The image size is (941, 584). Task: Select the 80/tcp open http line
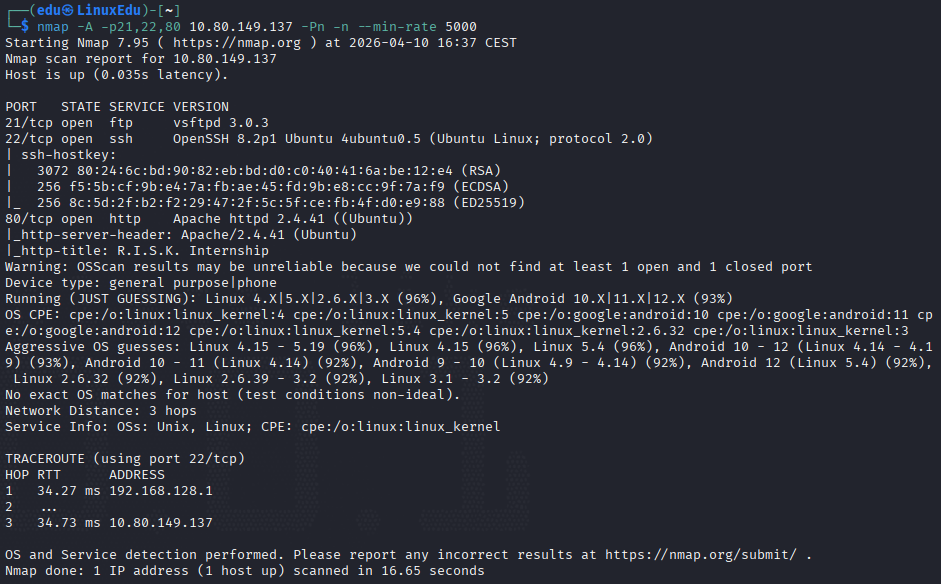point(209,218)
